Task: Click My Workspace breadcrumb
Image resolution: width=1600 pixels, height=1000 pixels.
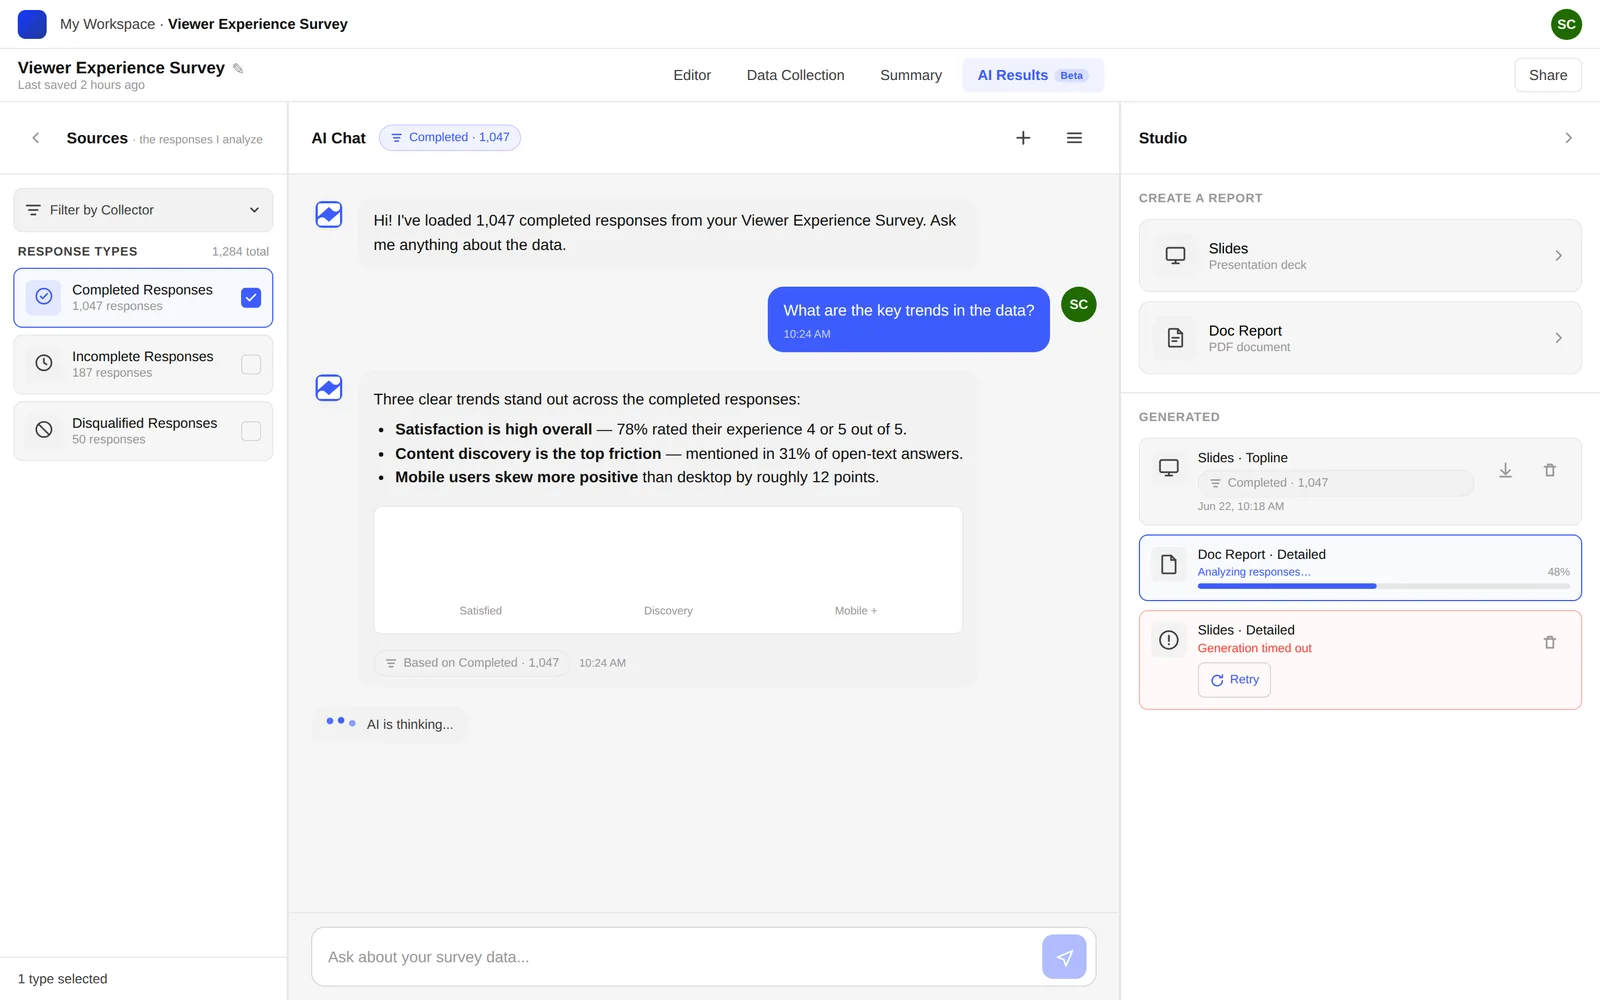Action: [107, 24]
